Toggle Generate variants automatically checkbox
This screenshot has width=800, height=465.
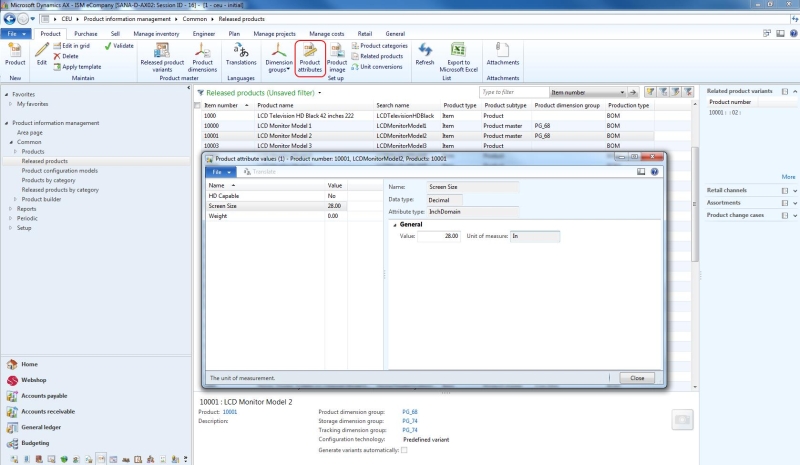(404, 450)
